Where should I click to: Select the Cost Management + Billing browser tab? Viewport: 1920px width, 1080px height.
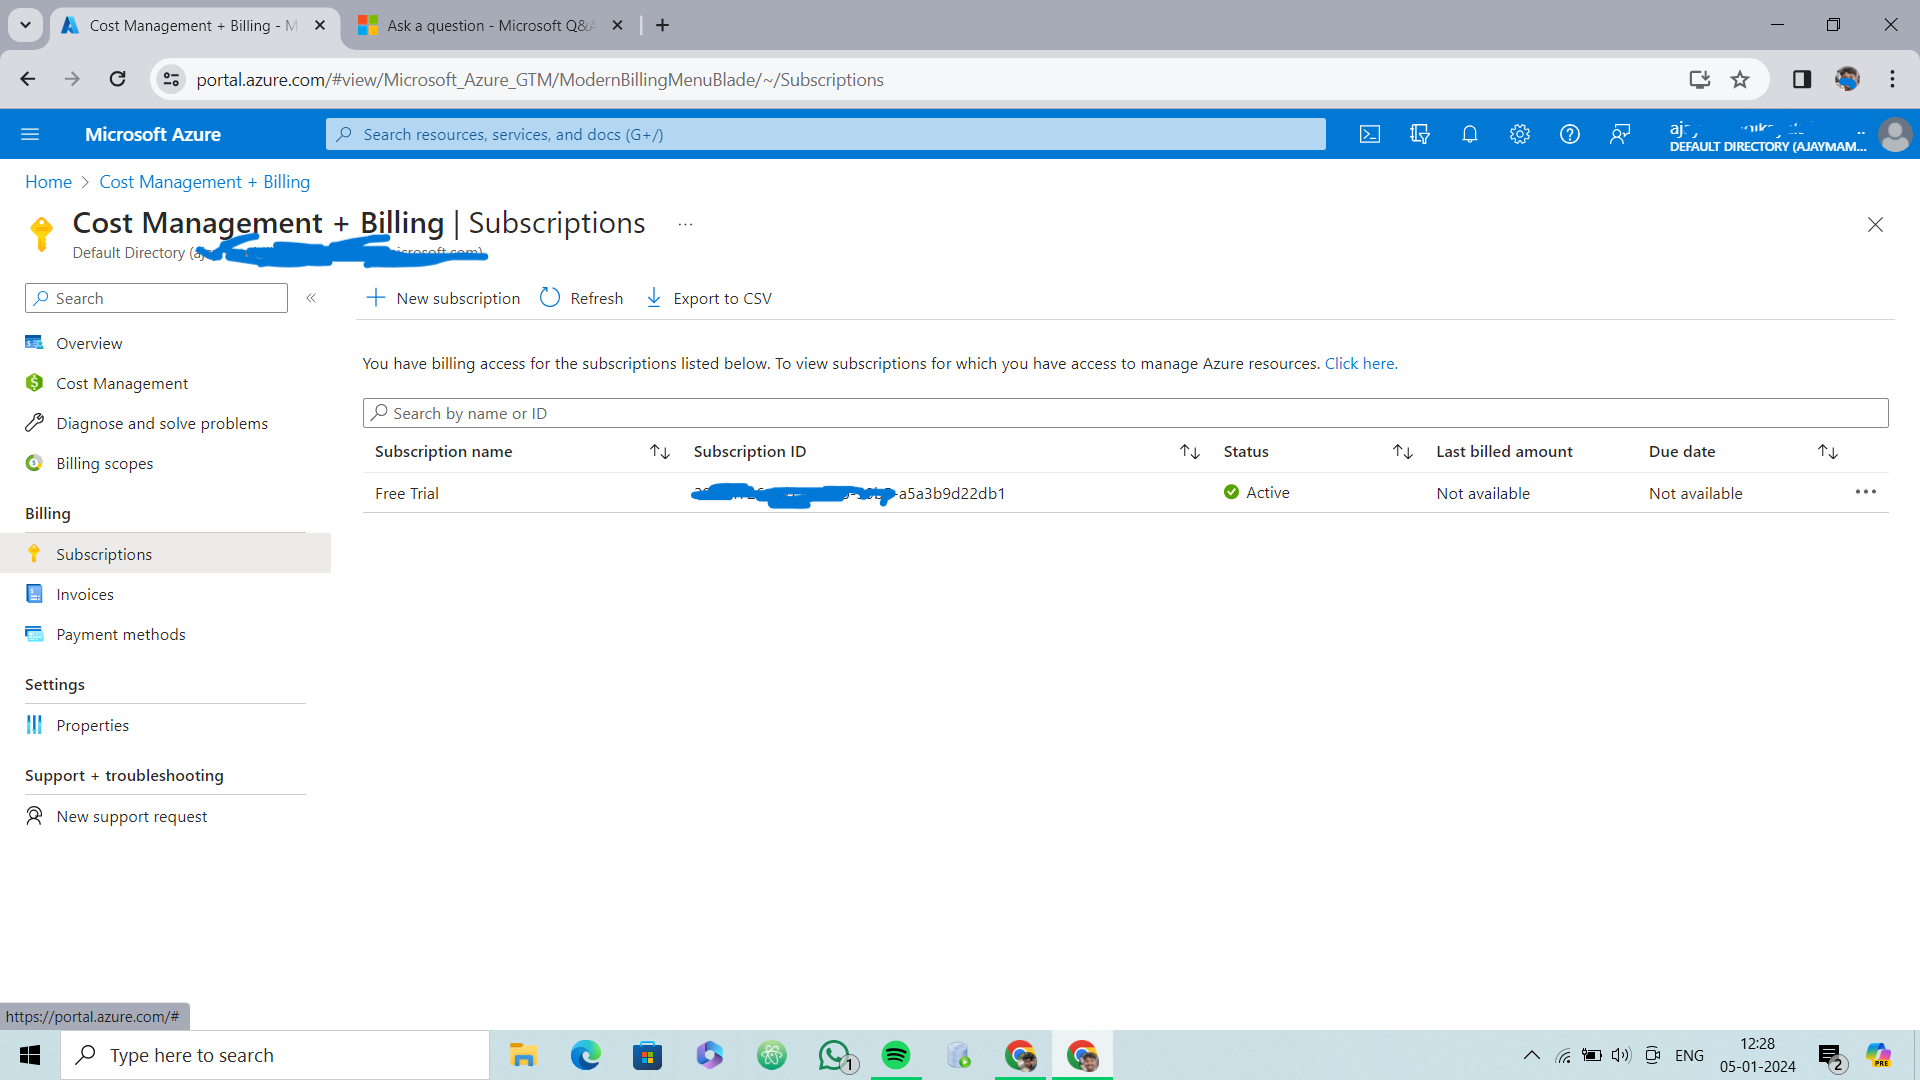point(193,25)
